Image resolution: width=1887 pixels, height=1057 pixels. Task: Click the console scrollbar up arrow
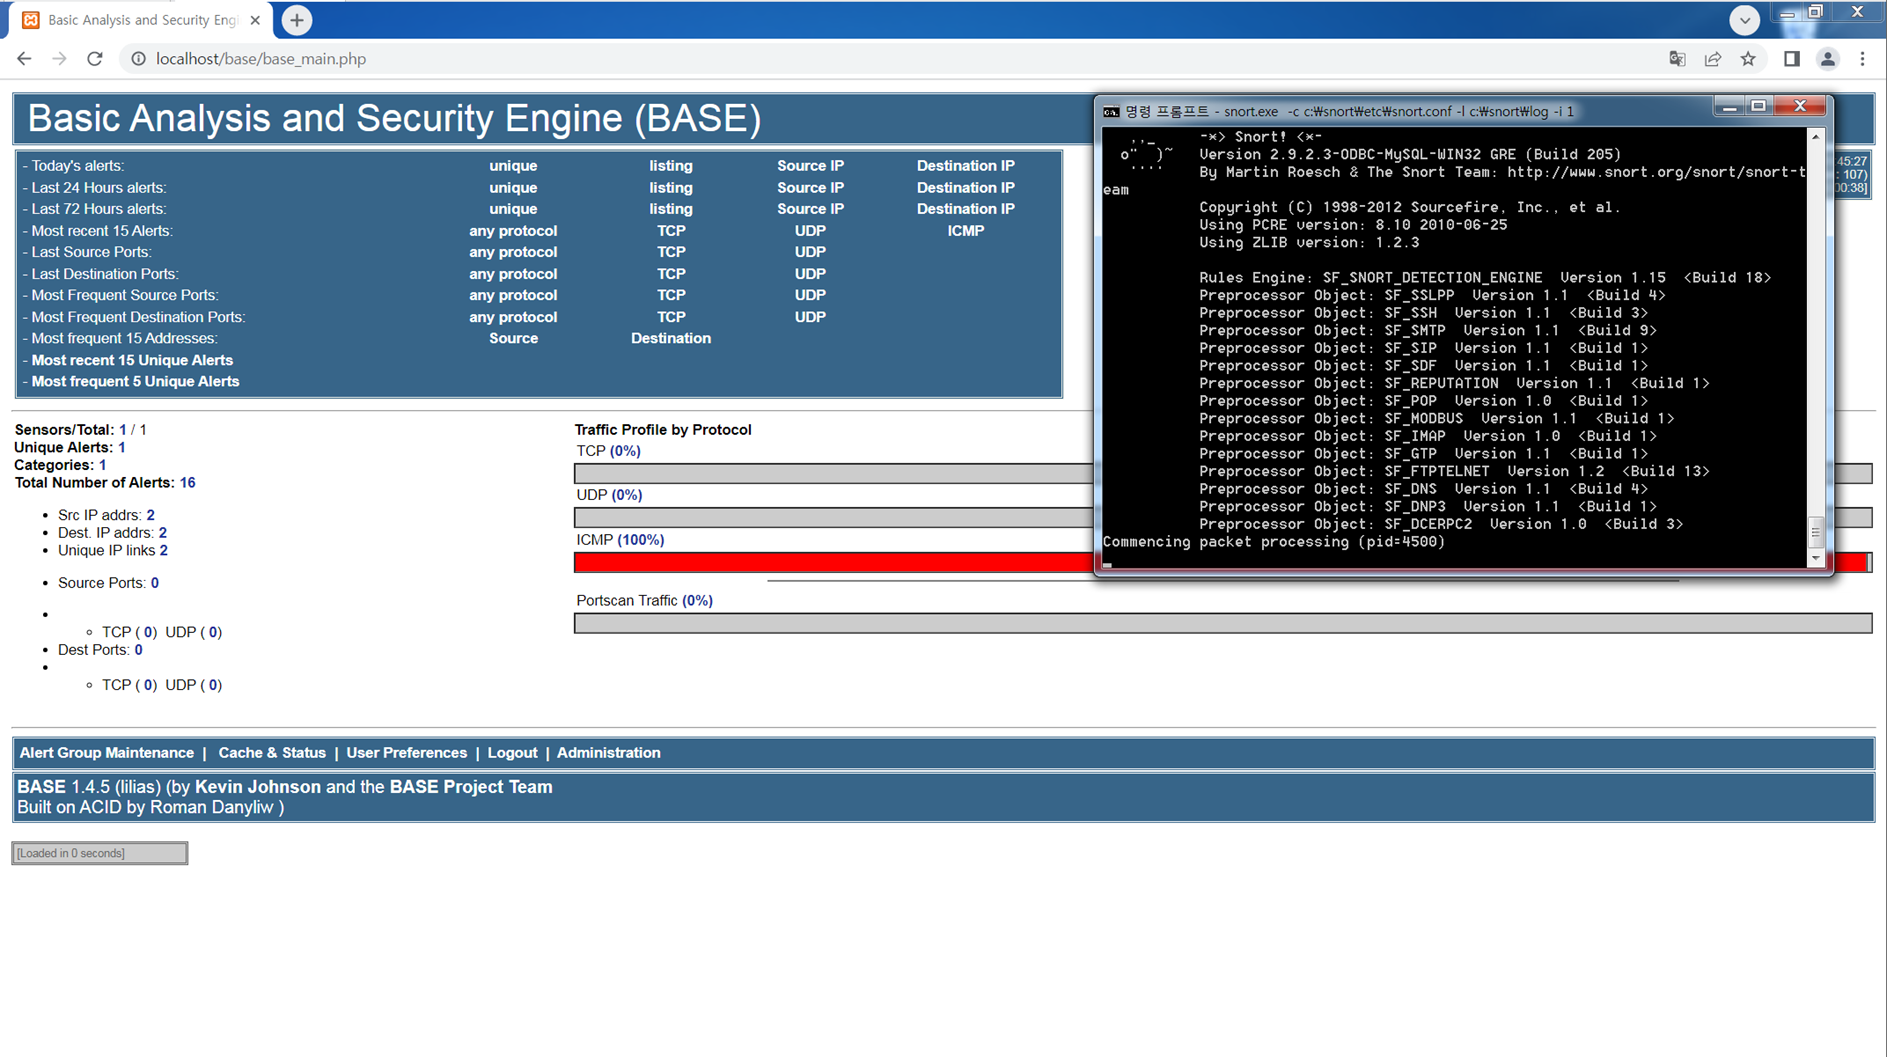(1816, 137)
